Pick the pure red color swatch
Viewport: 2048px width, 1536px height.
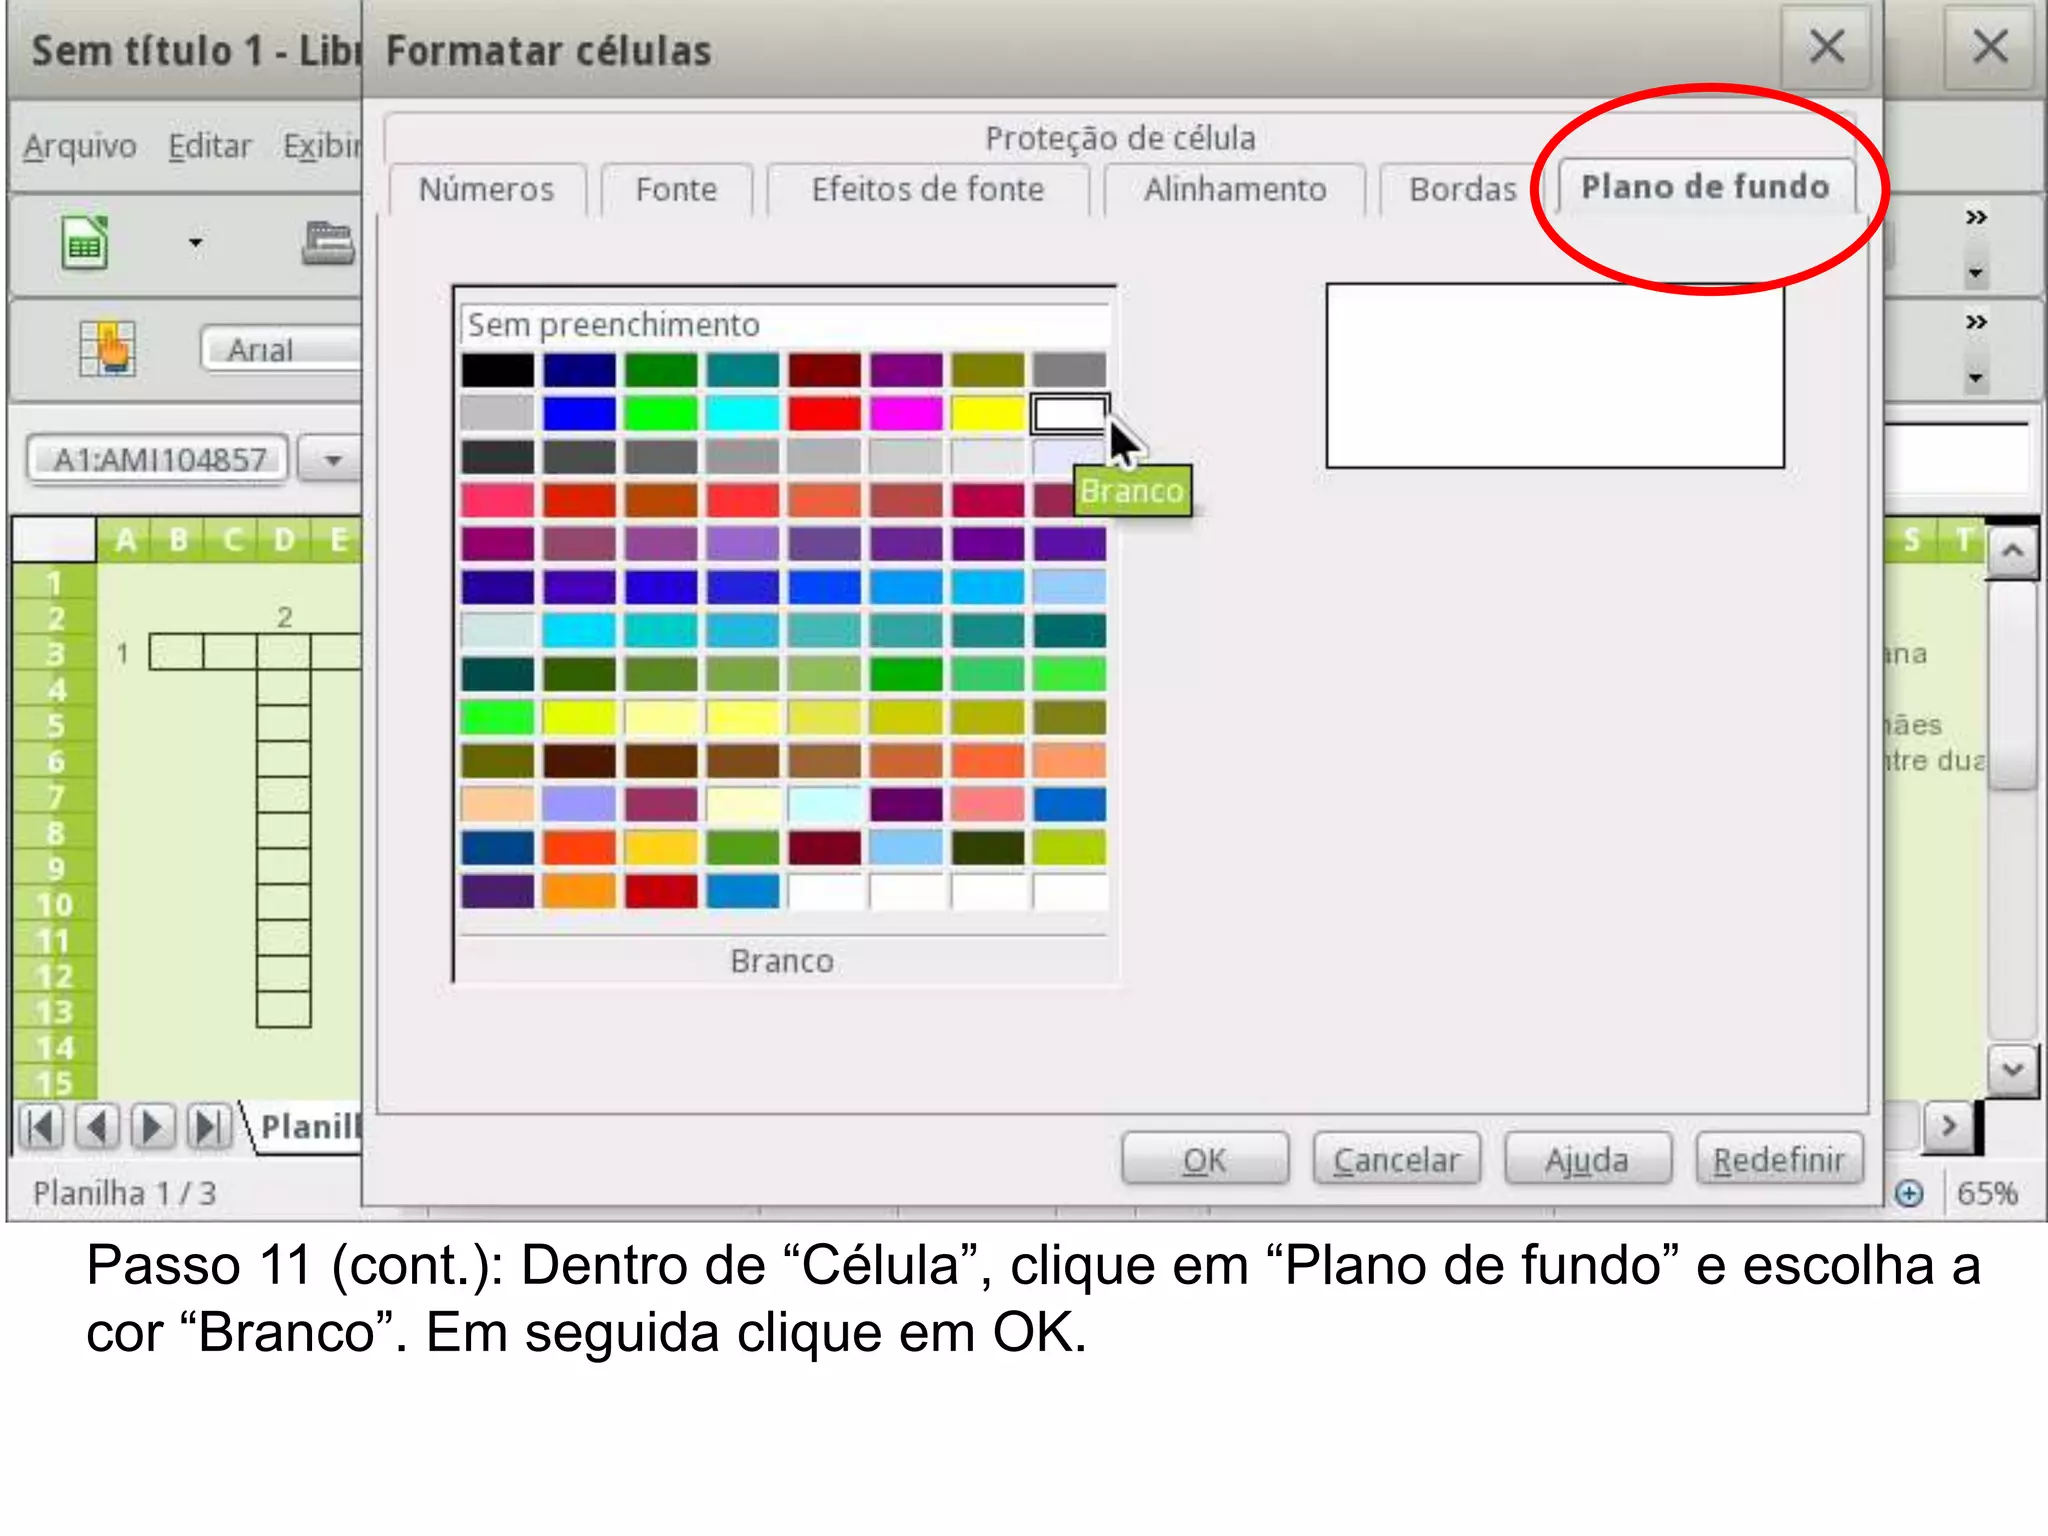(x=824, y=413)
